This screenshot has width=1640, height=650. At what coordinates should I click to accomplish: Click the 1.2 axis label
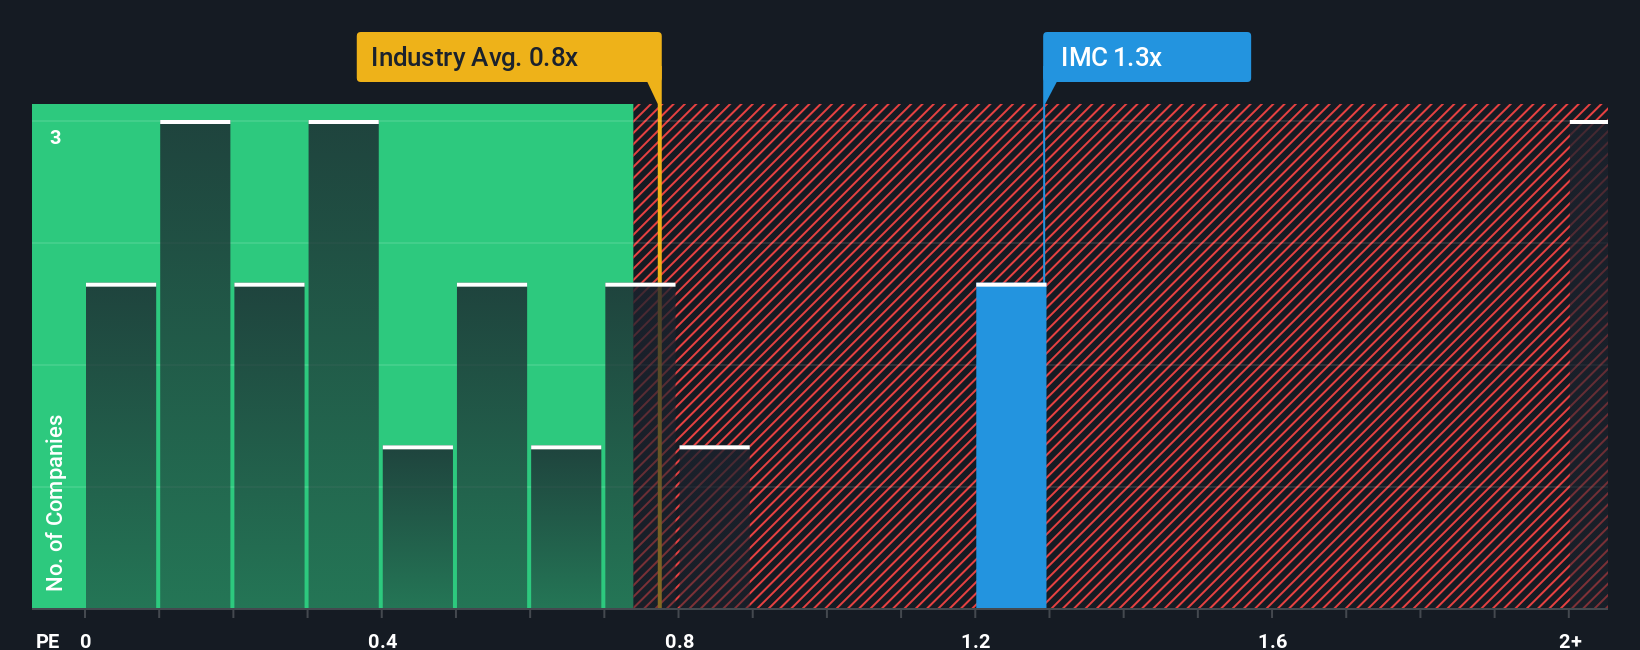[976, 640]
